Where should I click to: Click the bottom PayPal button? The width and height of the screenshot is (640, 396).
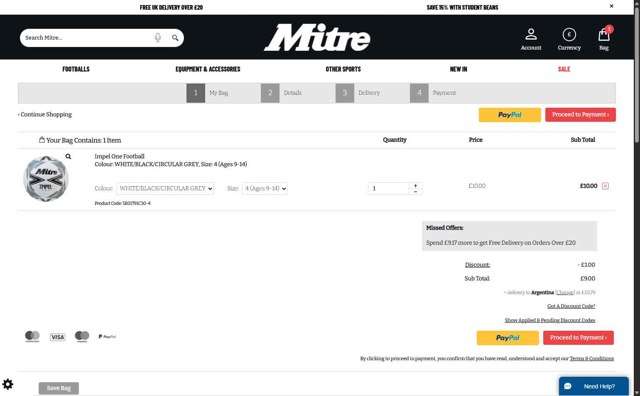pos(507,338)
